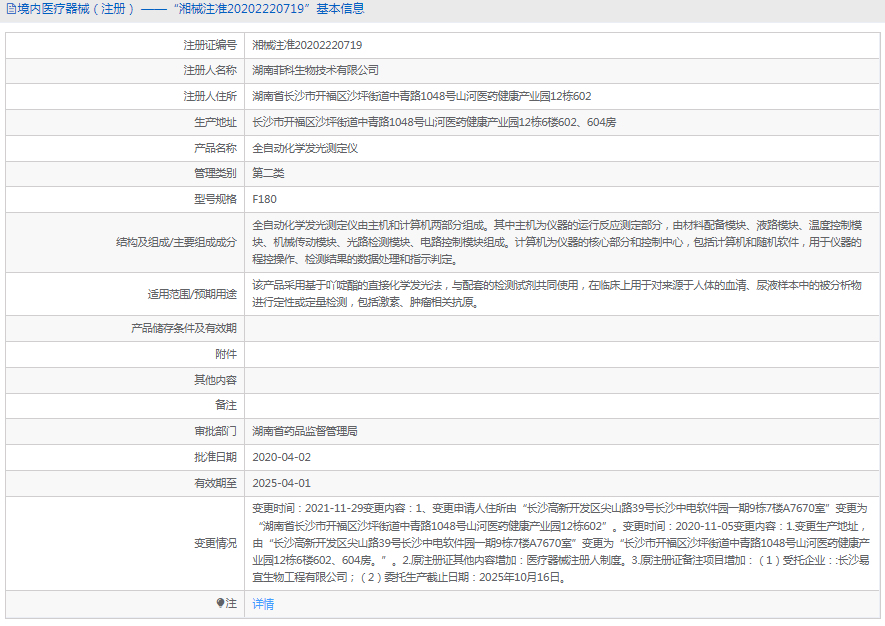Click the 附件 label
This screenshot has width=885, height=626.
(x=226, y=354)
